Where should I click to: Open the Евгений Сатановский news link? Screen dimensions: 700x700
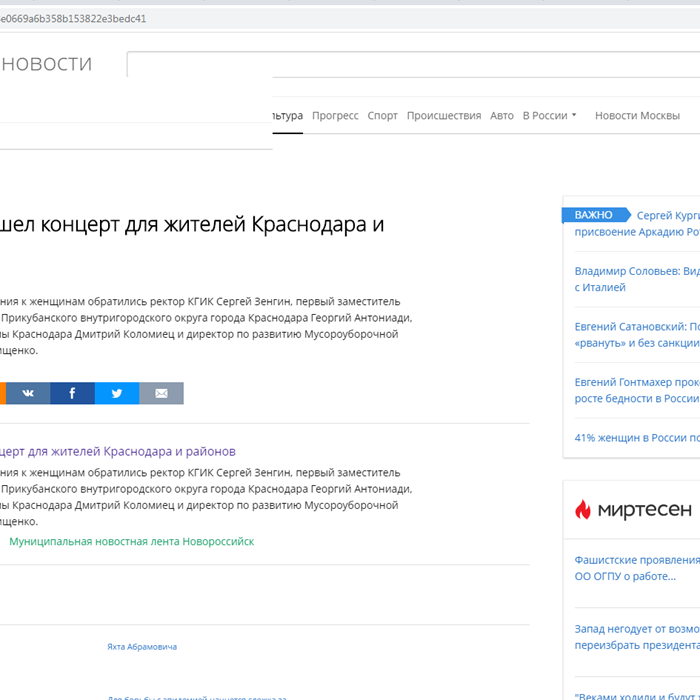[x=637, y=335]
